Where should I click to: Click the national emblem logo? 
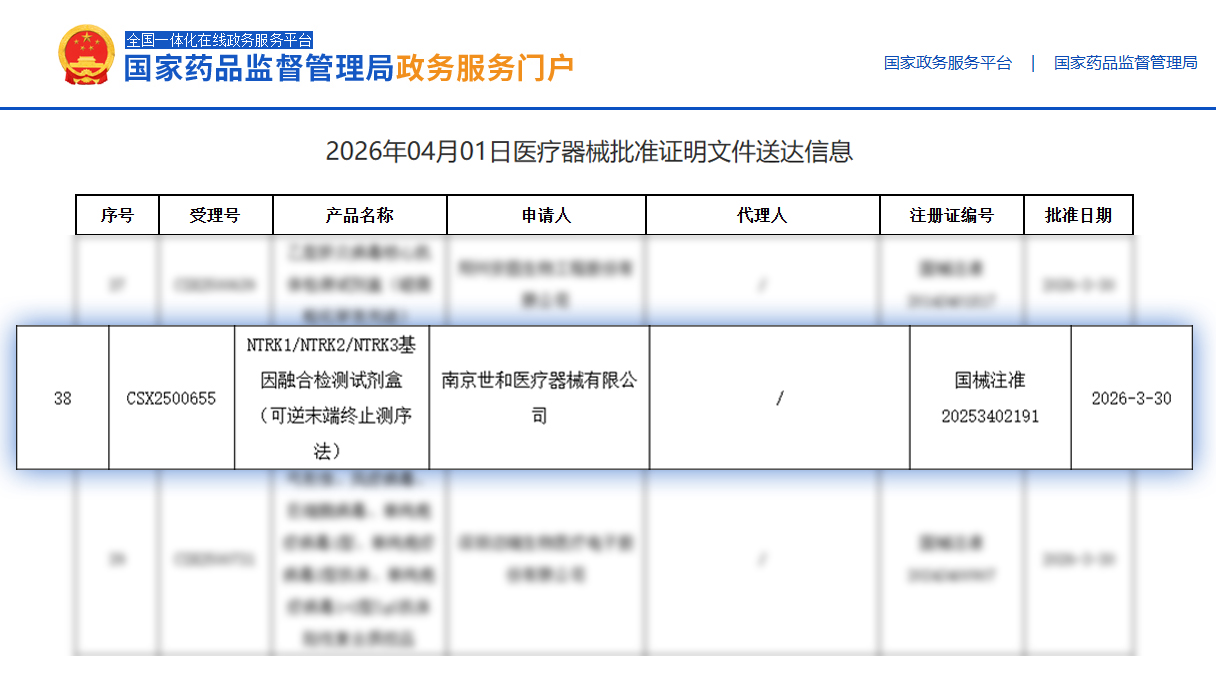(x=84, y=58)
